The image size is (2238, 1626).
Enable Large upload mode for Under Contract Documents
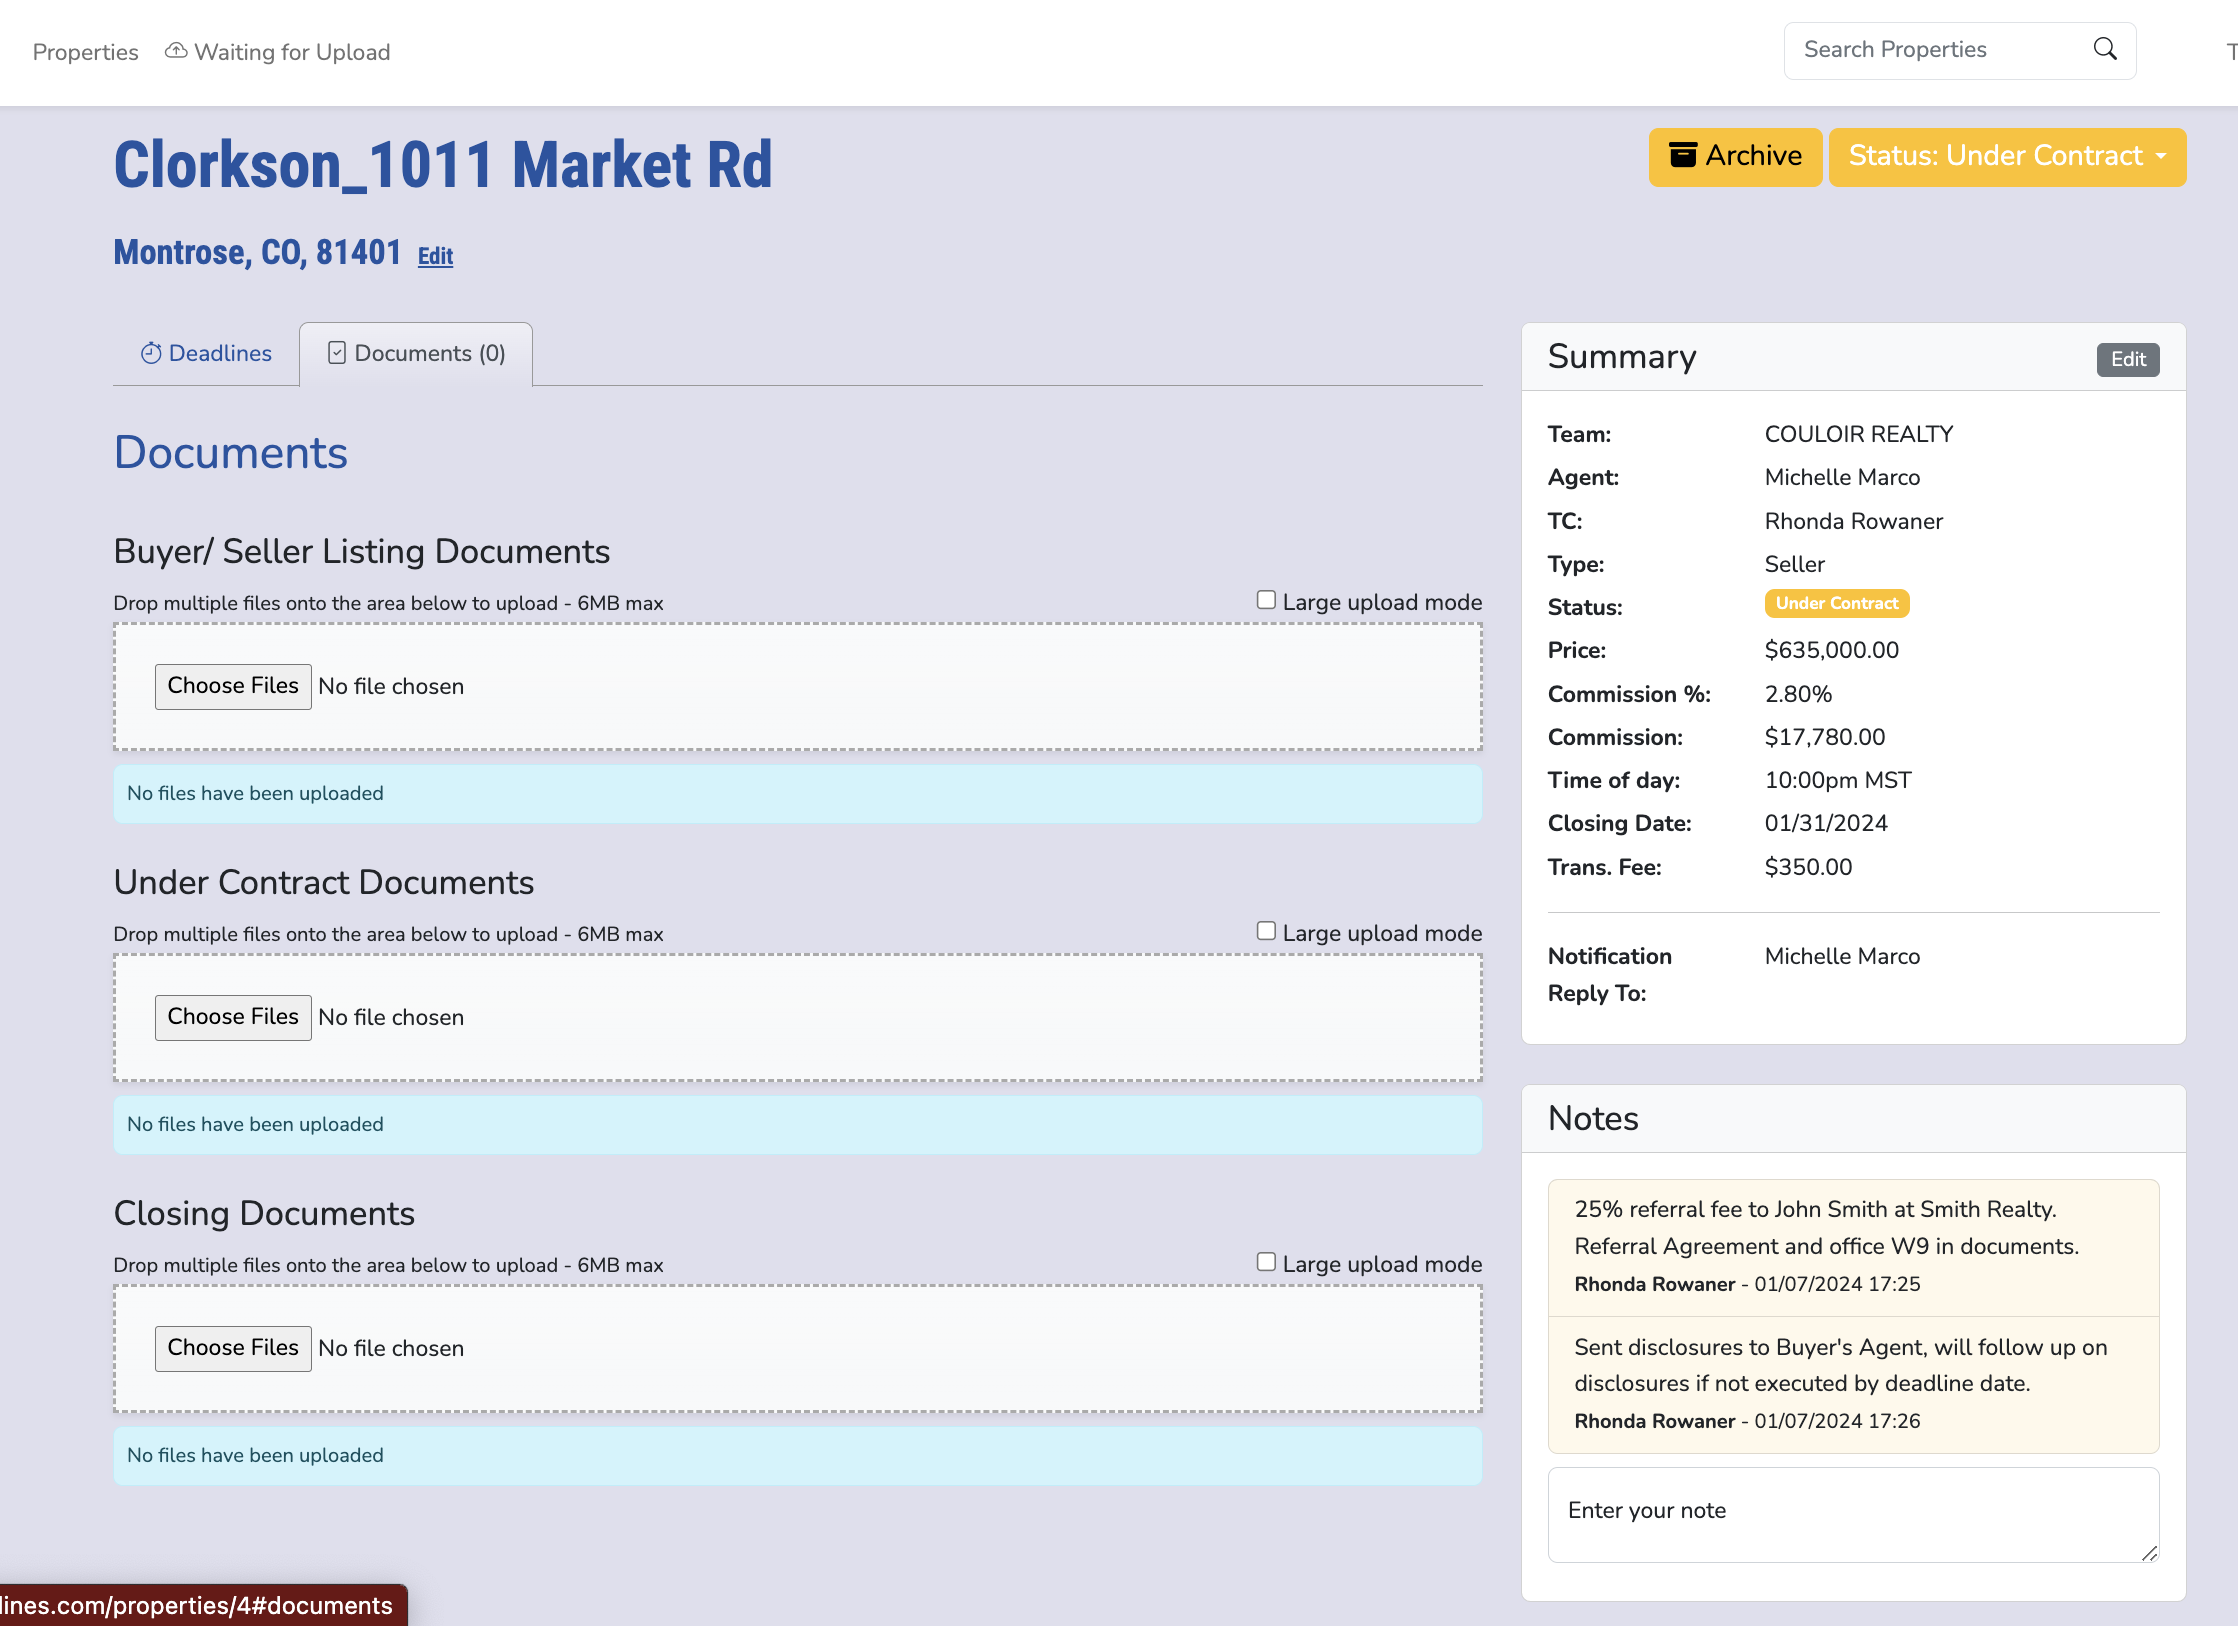coord(1265,930)
